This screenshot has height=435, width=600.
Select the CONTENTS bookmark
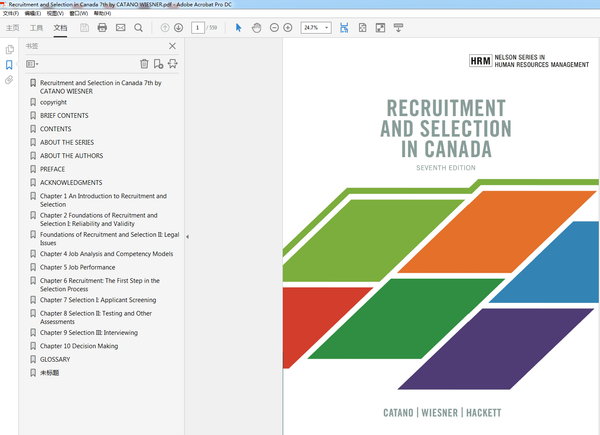coord(55,129)
